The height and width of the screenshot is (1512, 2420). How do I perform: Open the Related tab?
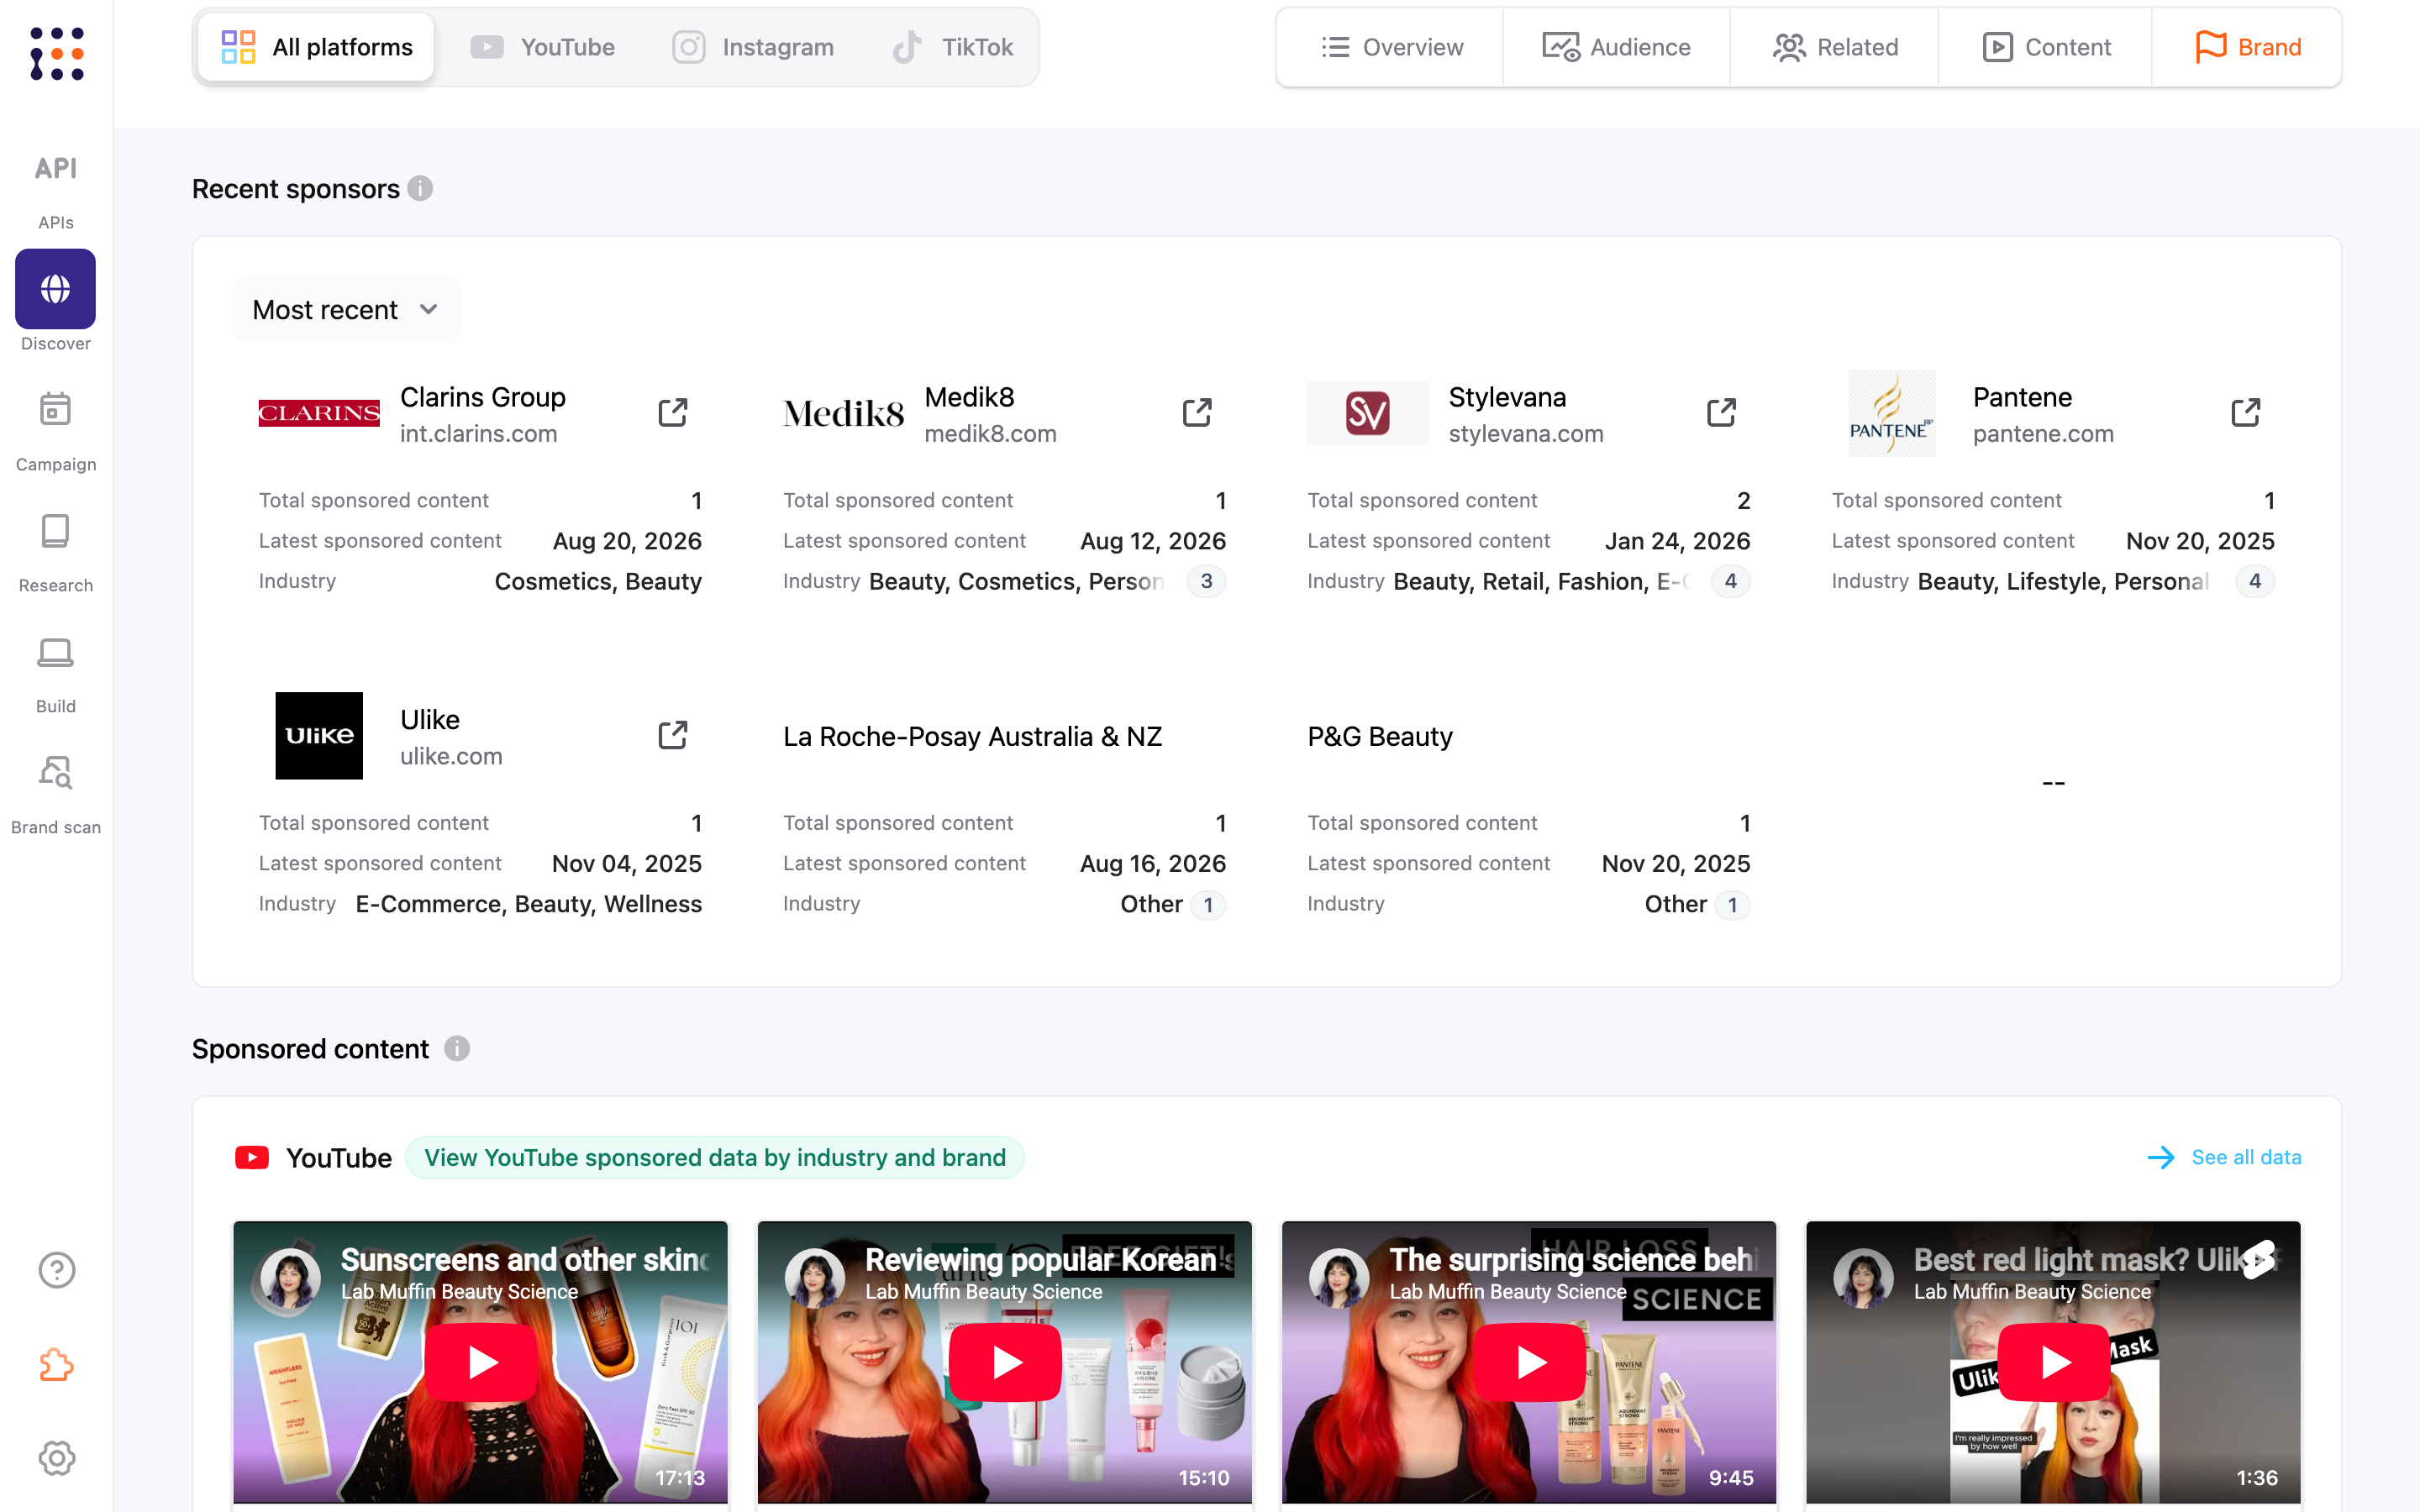coord(1834,47)
